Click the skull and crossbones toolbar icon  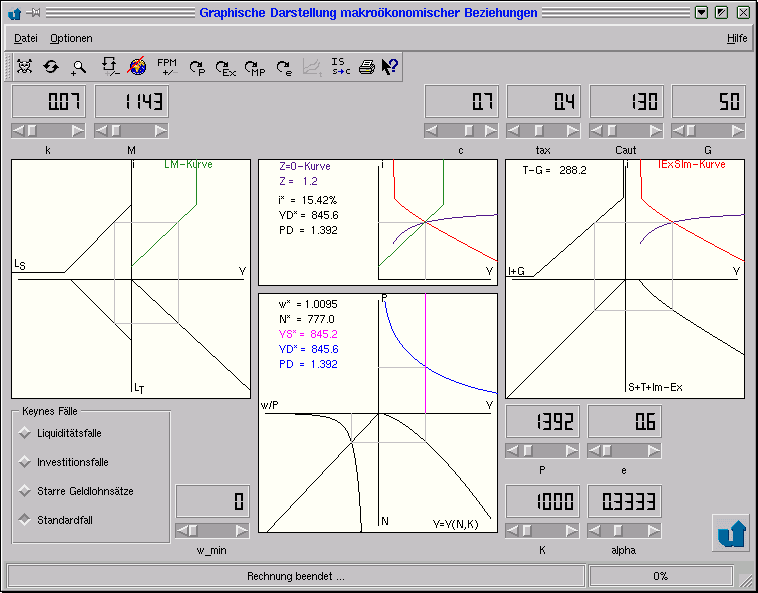click(25, 66)
